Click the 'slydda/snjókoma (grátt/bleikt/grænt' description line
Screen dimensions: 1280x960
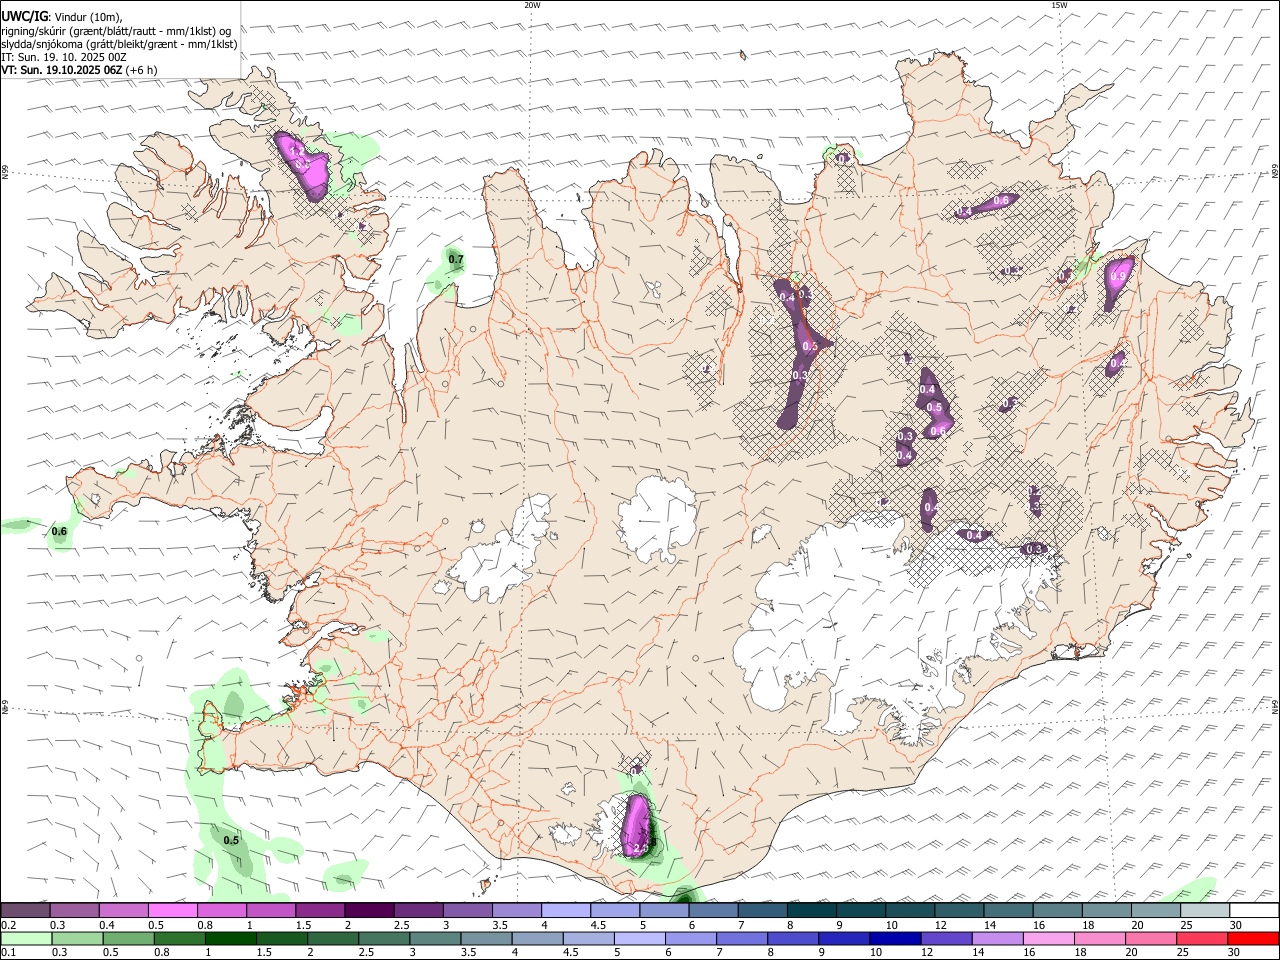(x=120, y=44)
